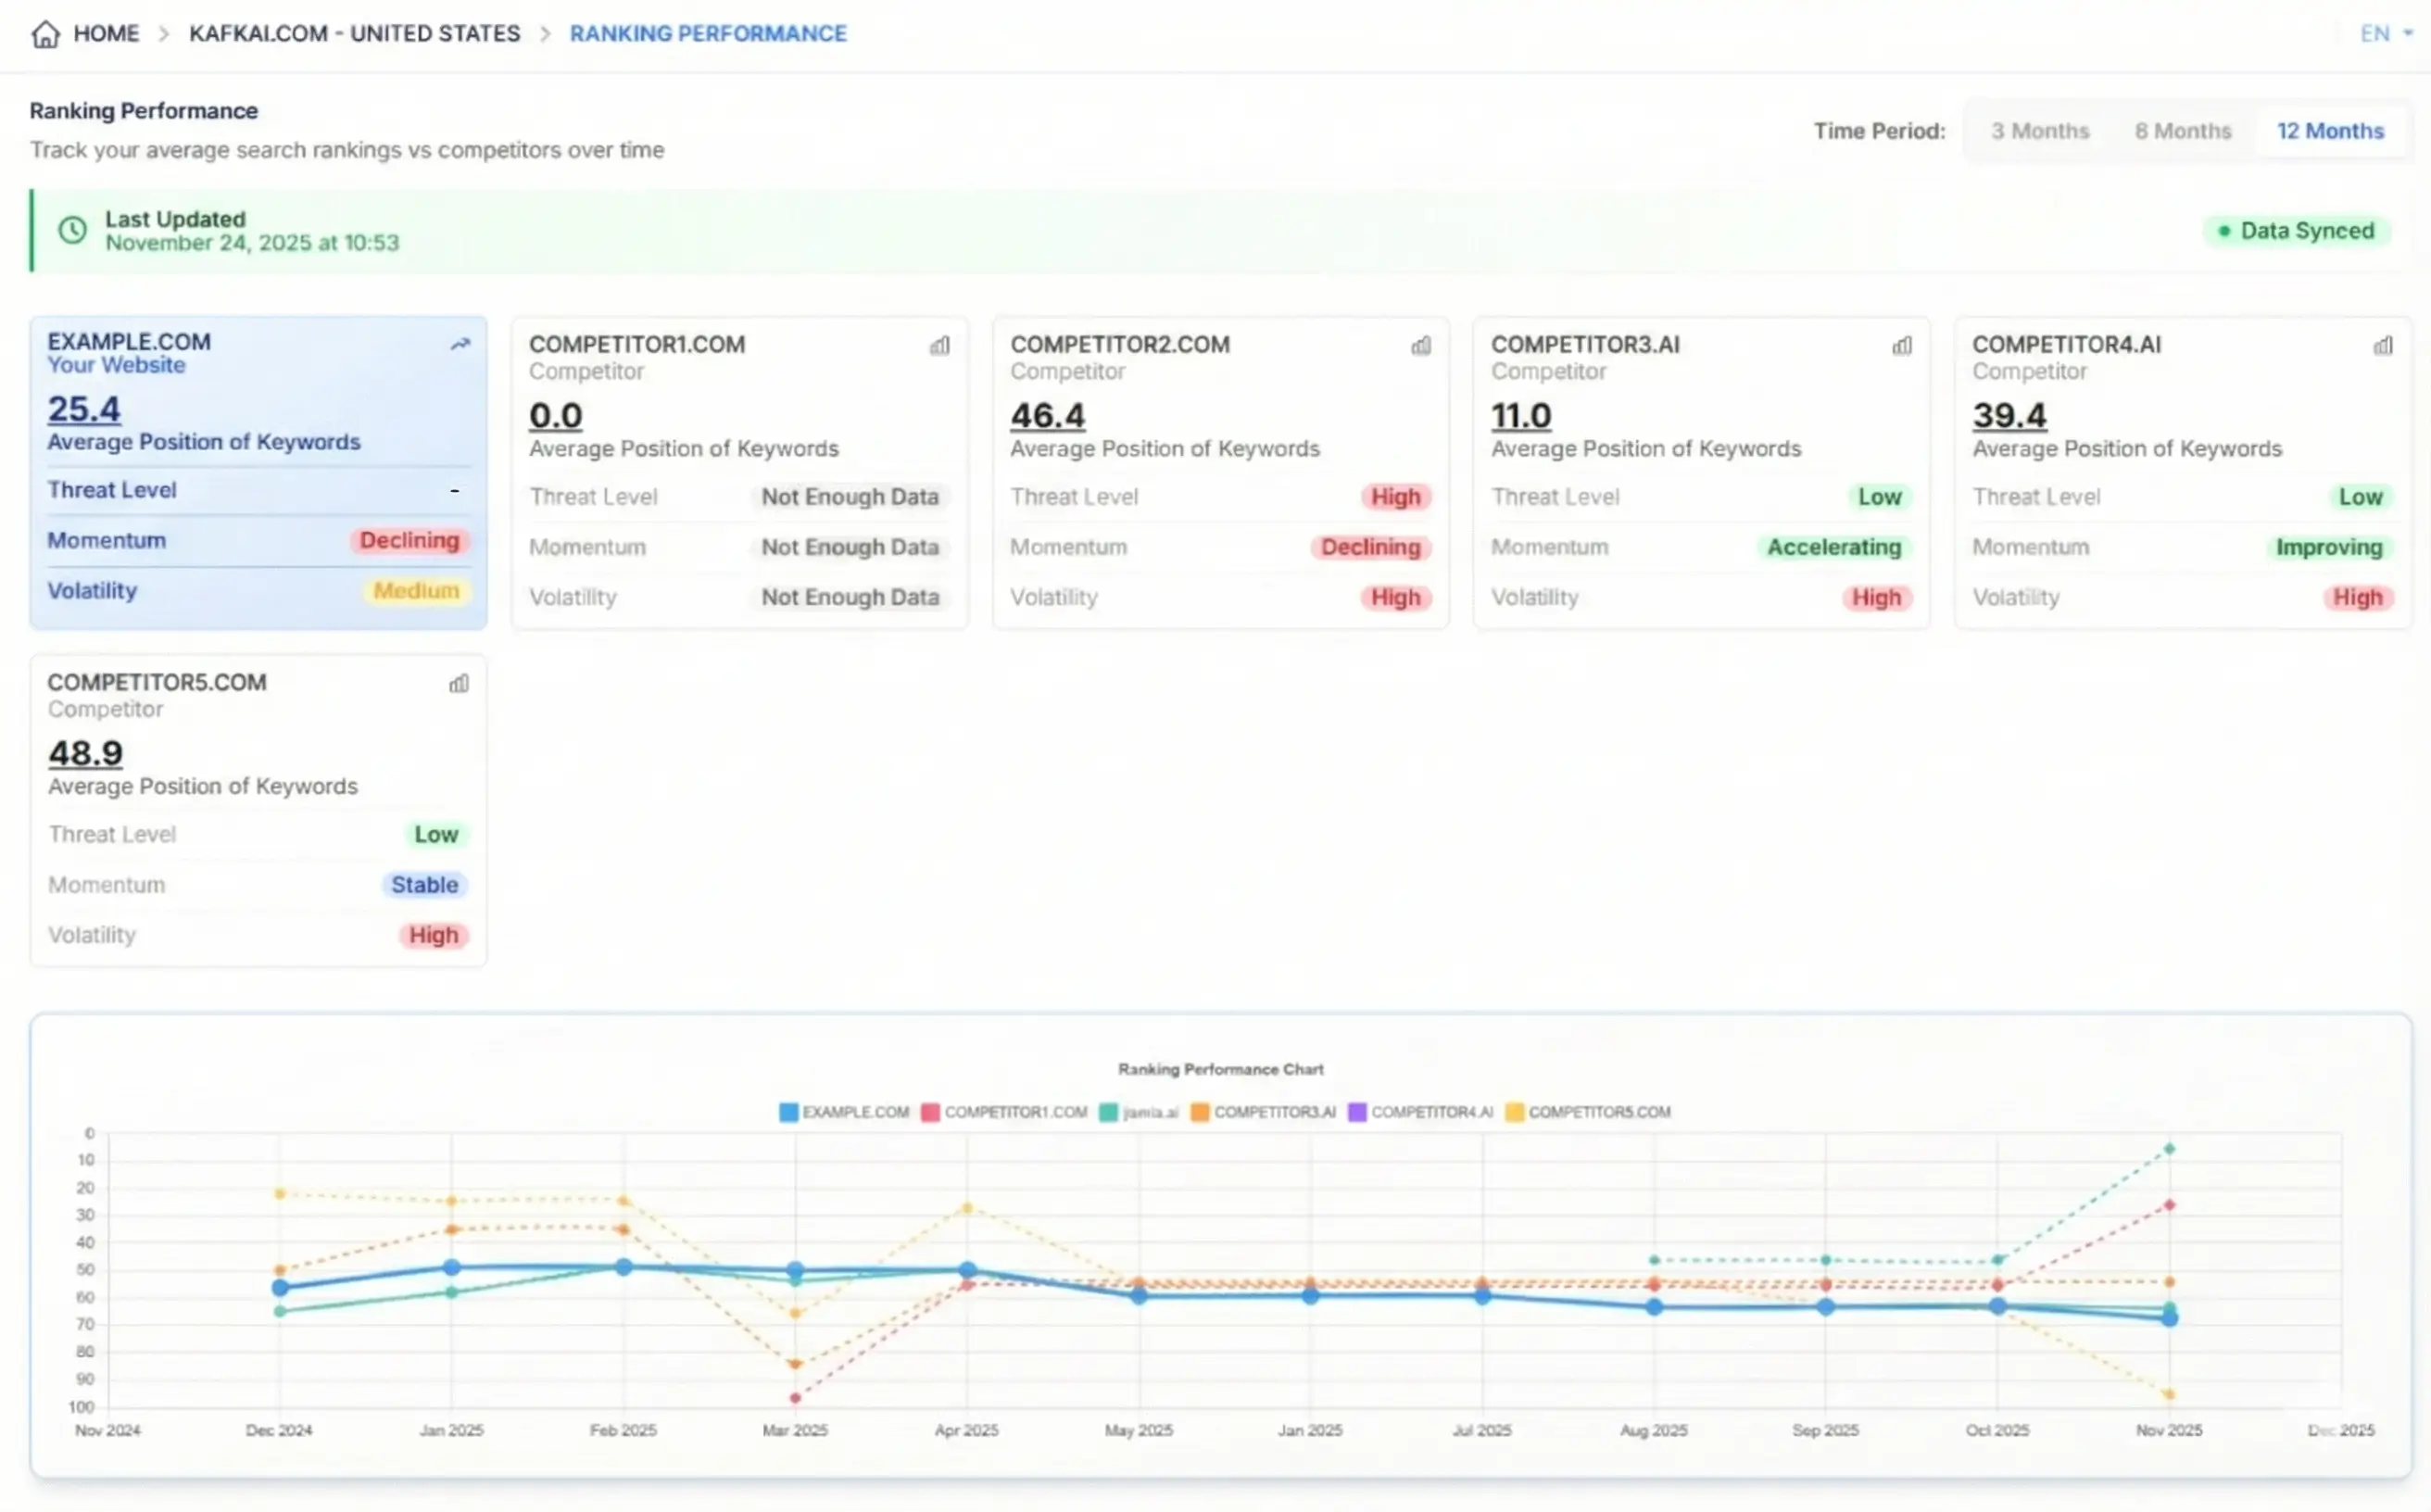Select the 8 Months time period

2183,130
